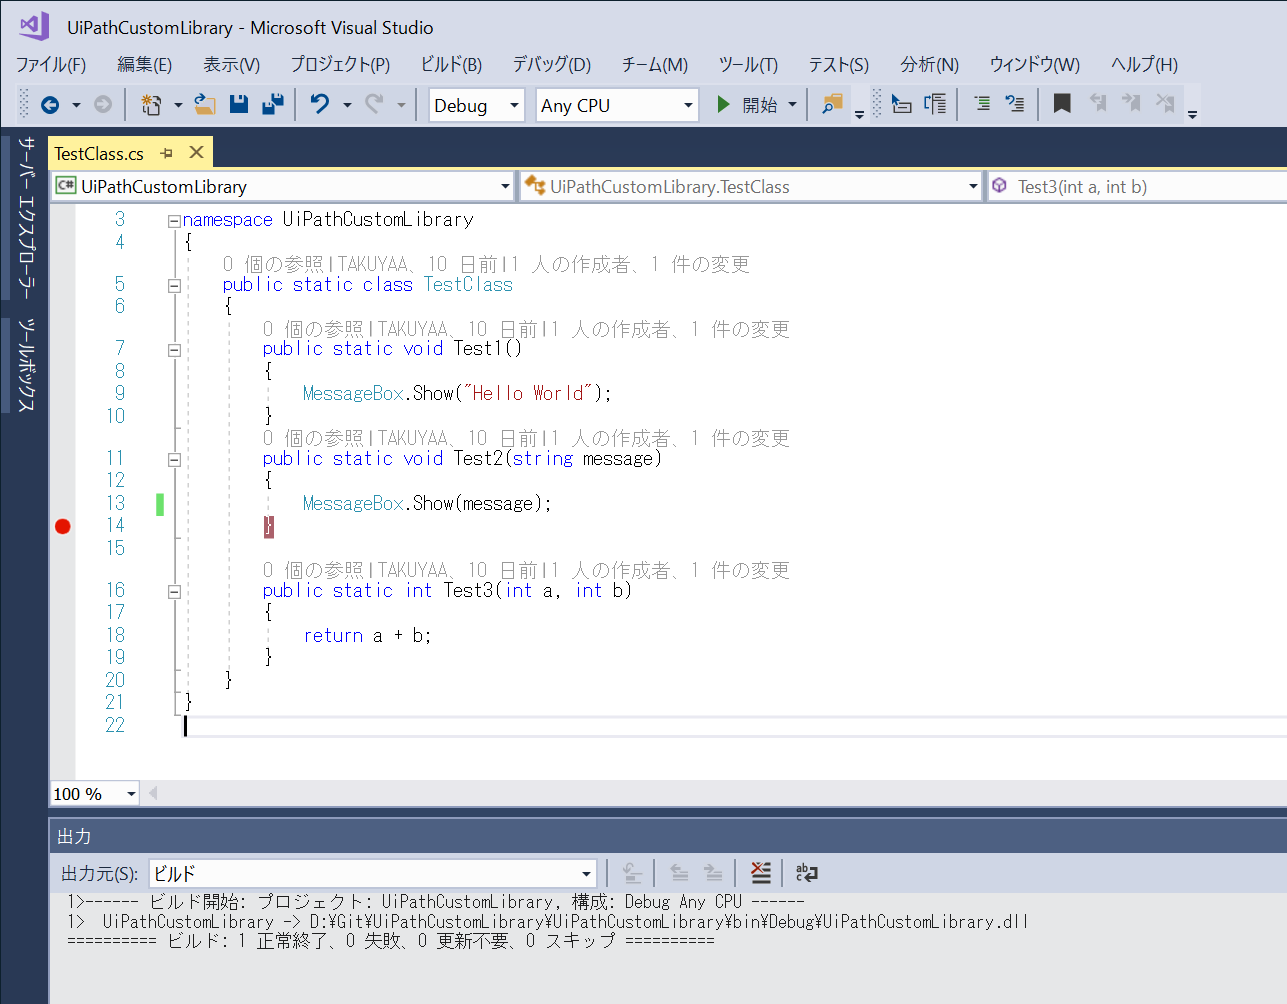Click Clear All in the Output panel
The width and height of the screenshot is (1287, 1004).
[761, 873]
